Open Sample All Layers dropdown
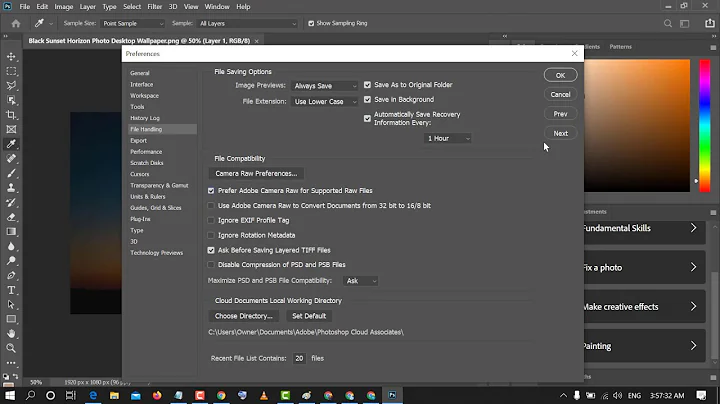 click(x=248, y=23)
